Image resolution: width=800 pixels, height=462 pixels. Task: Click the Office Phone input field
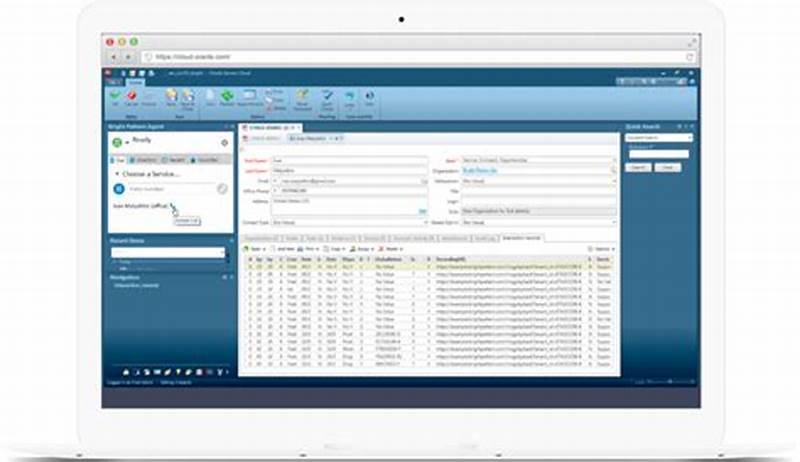[349, 191]
